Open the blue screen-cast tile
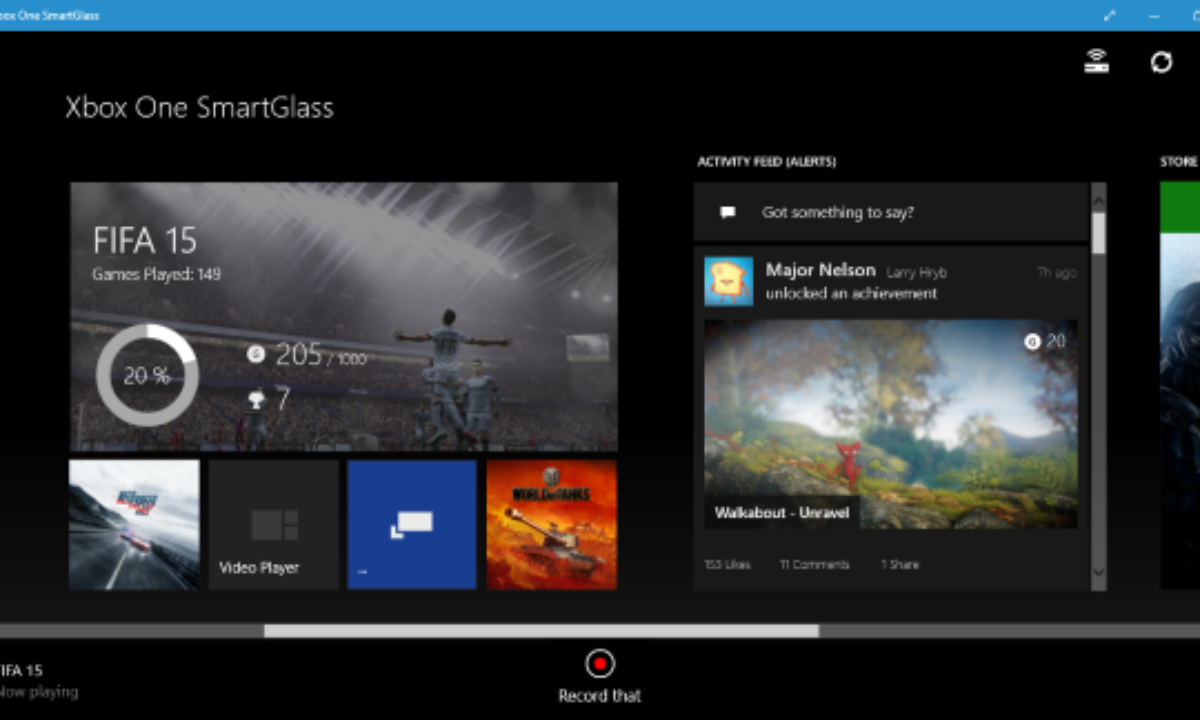Viewport: 1200px width, 720px height. (x=412, y=524)
